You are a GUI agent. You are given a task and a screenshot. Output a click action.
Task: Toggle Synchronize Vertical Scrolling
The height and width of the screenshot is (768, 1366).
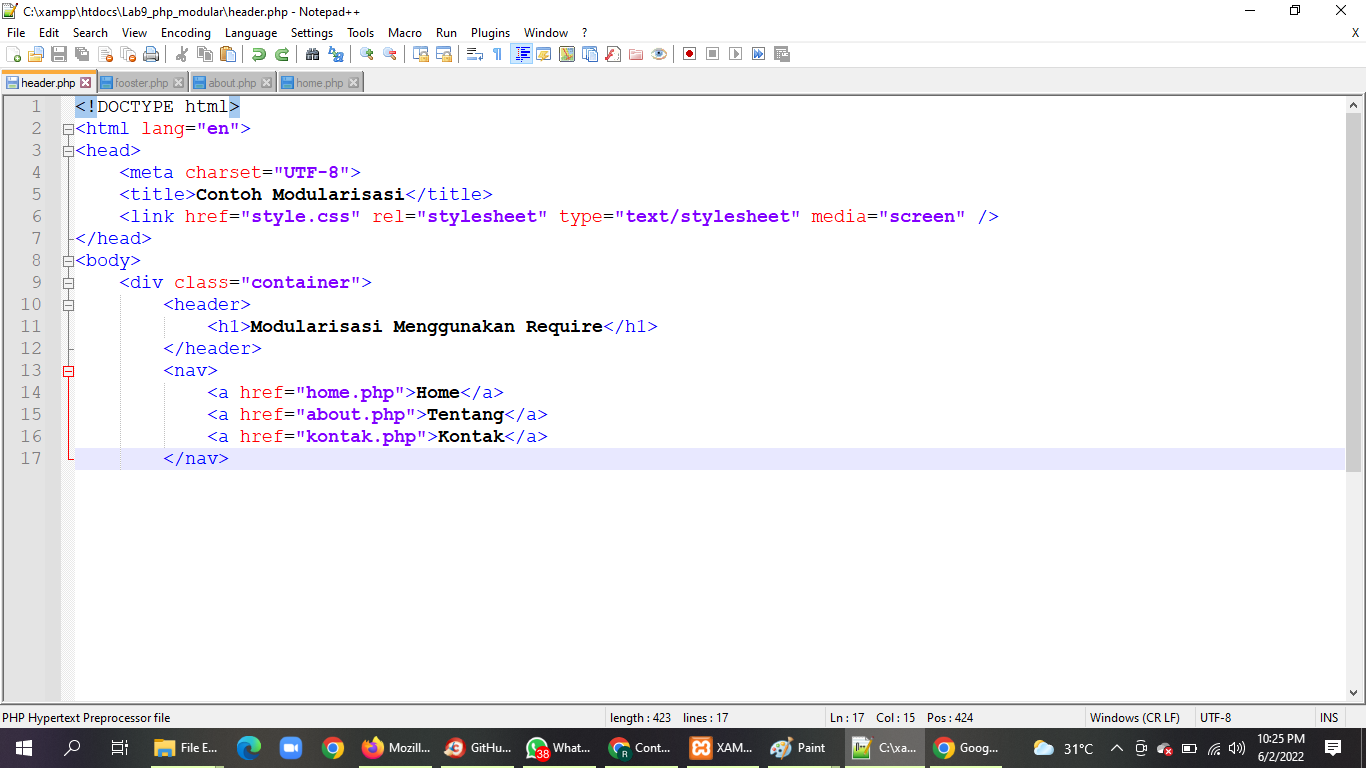[x=421, y=54]
